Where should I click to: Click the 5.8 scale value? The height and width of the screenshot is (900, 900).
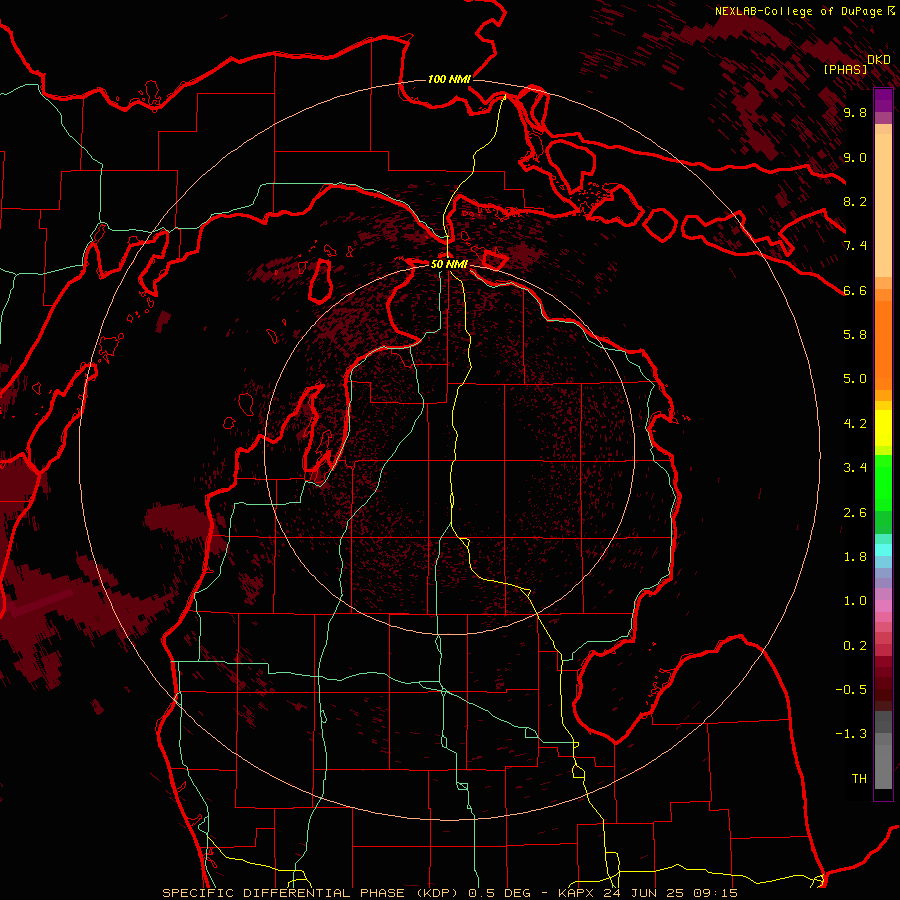tap(855, 335)
